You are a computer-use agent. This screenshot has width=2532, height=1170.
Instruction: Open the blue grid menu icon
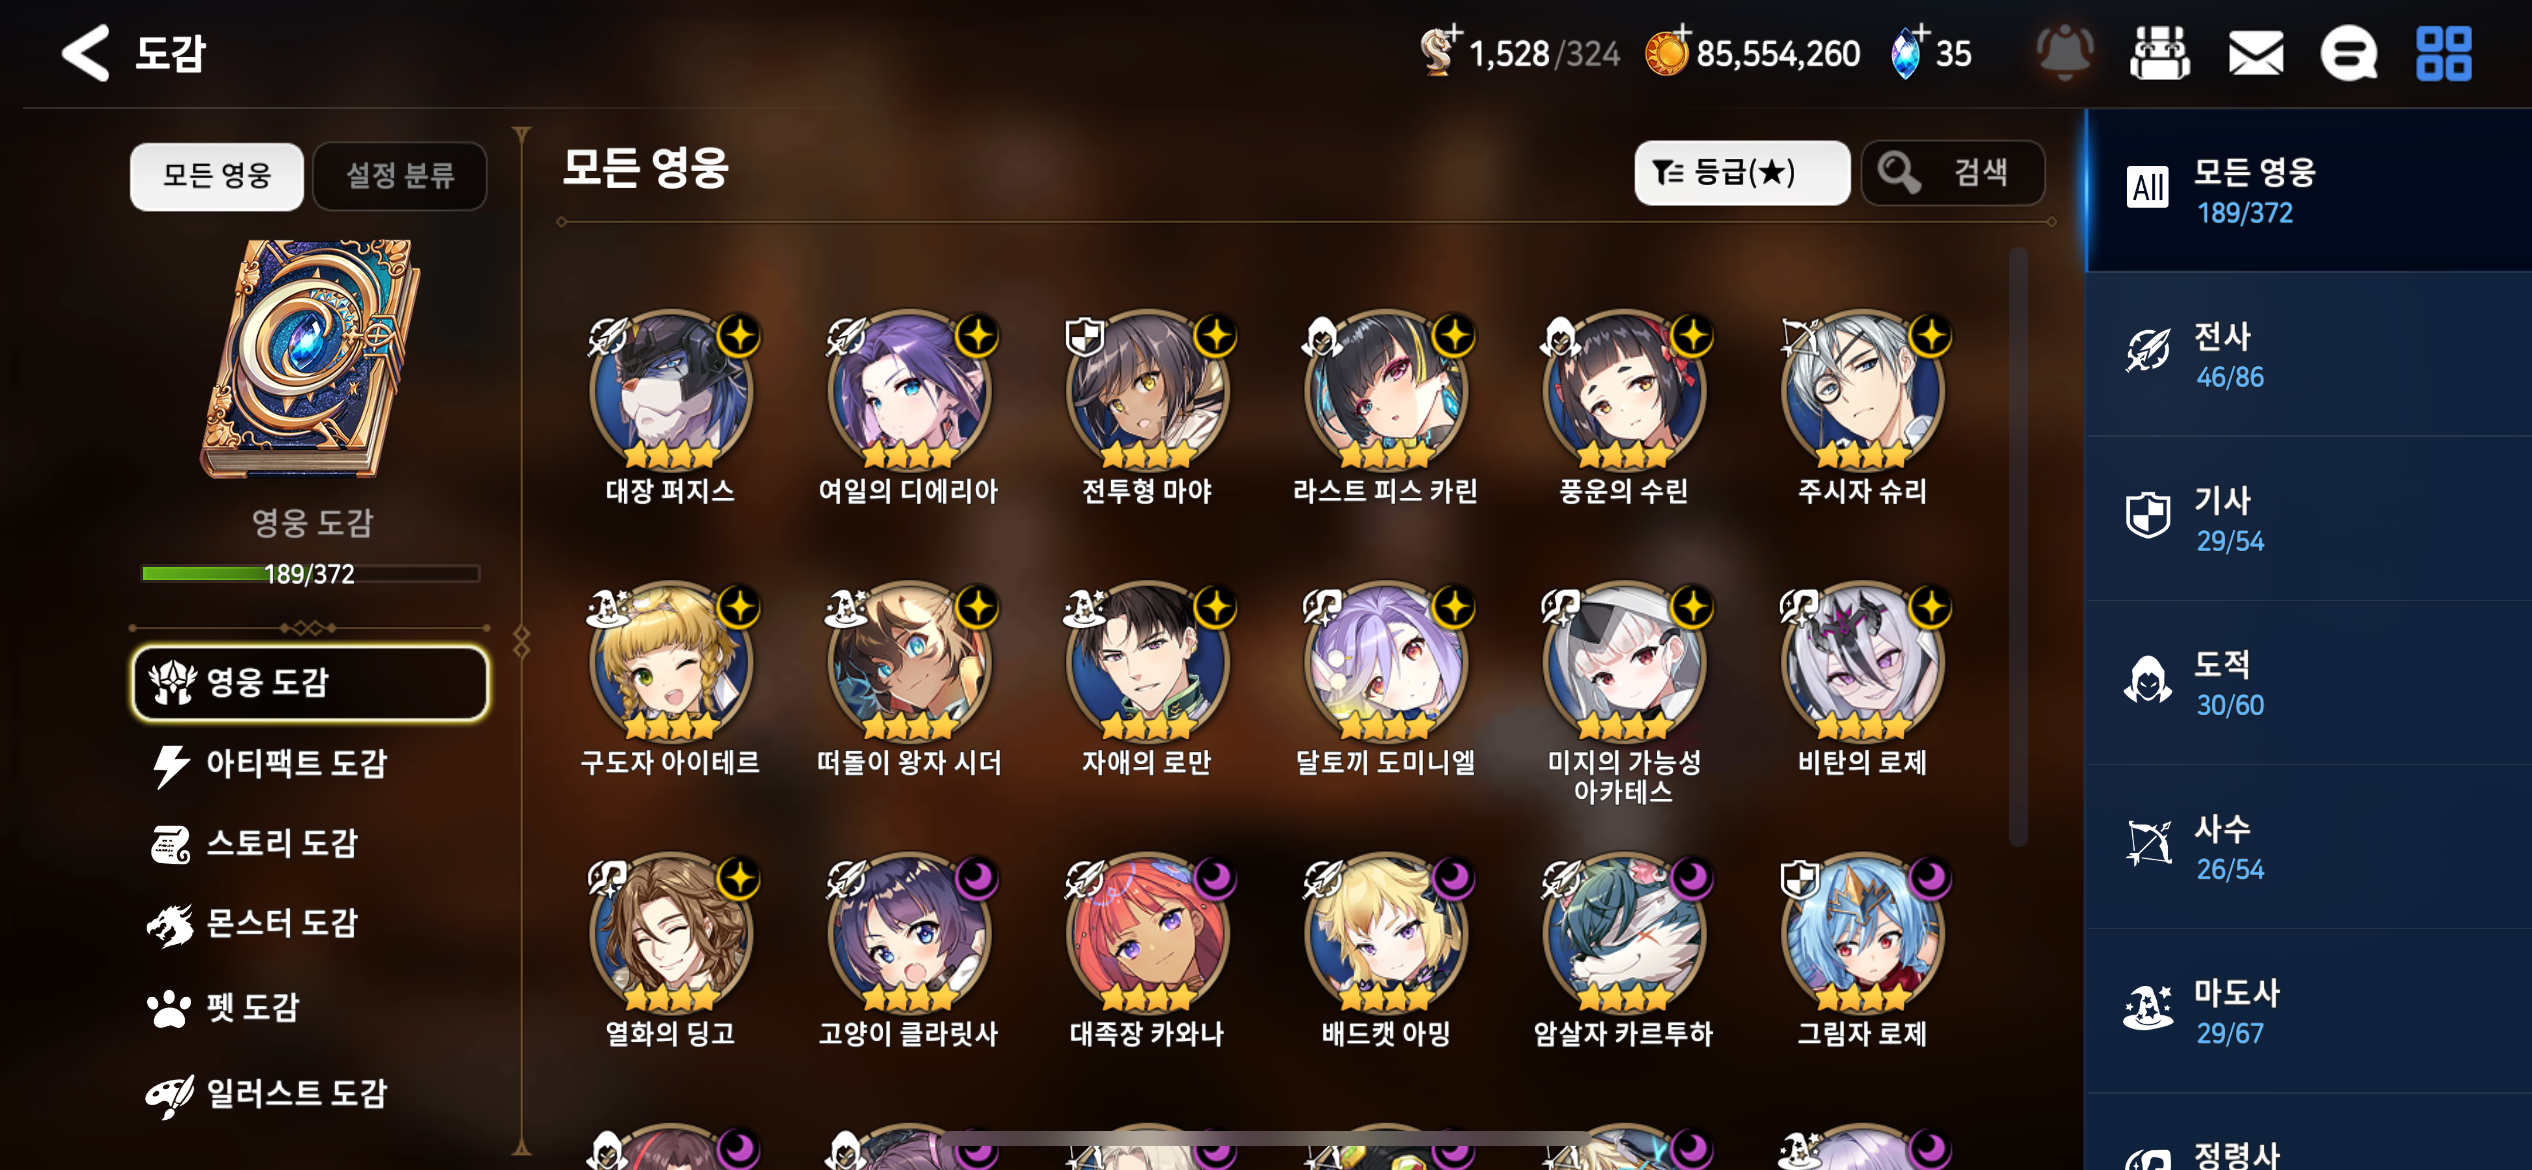2443,53
